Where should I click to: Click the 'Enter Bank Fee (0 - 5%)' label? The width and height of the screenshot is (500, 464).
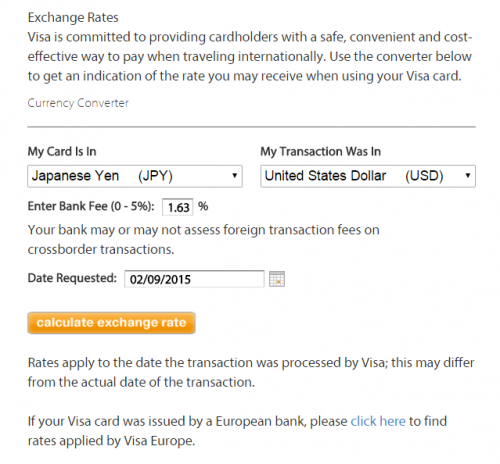[x=91, y=206]
